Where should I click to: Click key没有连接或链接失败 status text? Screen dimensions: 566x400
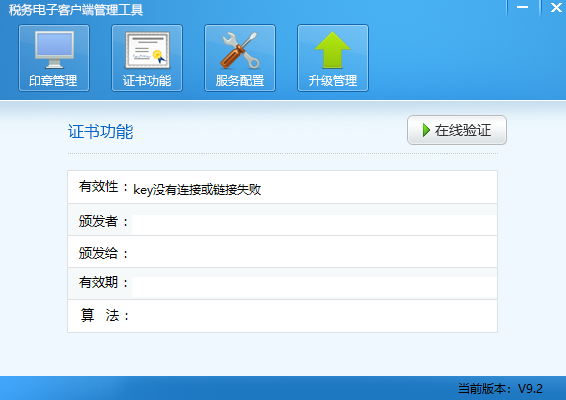(197, 190)
